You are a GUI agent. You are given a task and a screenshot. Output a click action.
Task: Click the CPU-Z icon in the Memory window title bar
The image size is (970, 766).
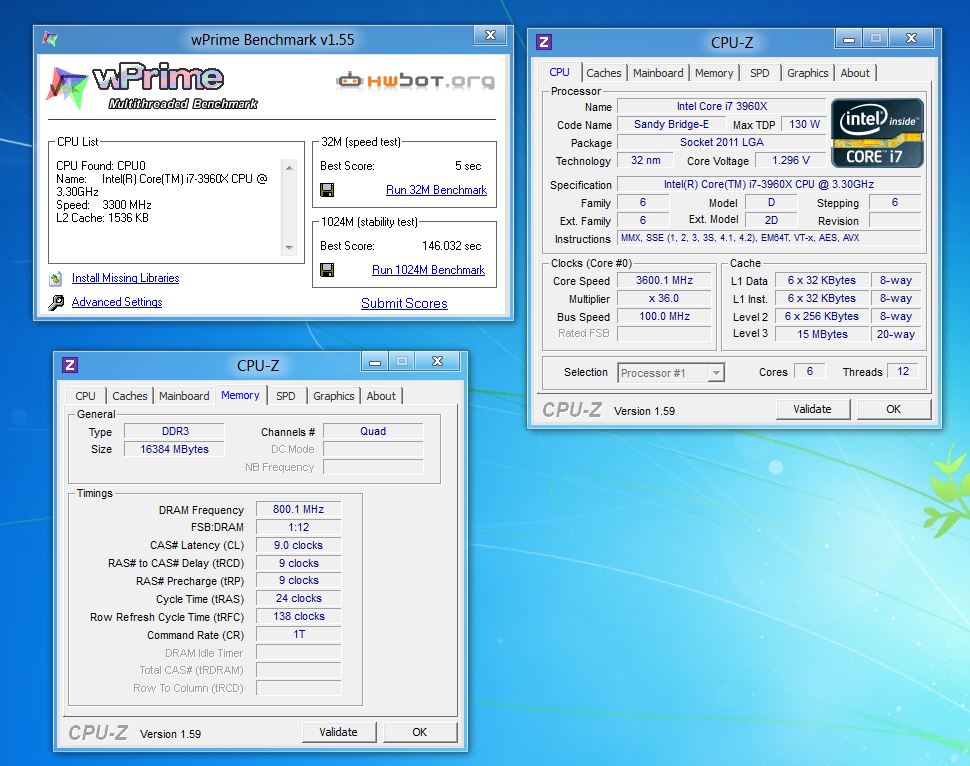pyautogui.click(x=70, y=366)
